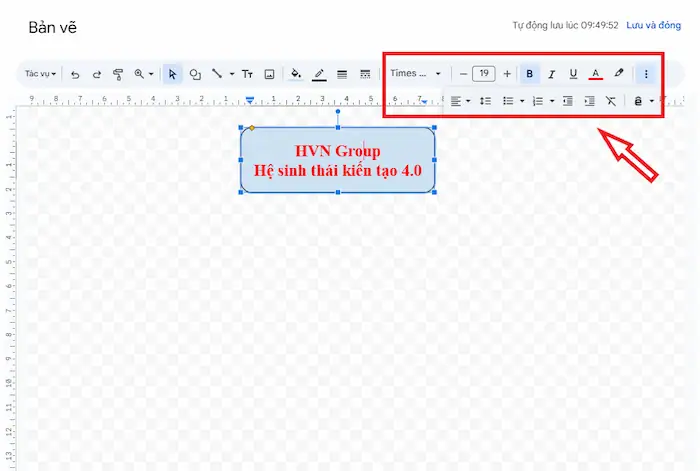Screen dimensions: 700x471
Task: Toggle the three-dot more options button
Action: pyautogui.click(x=646, y=74)
